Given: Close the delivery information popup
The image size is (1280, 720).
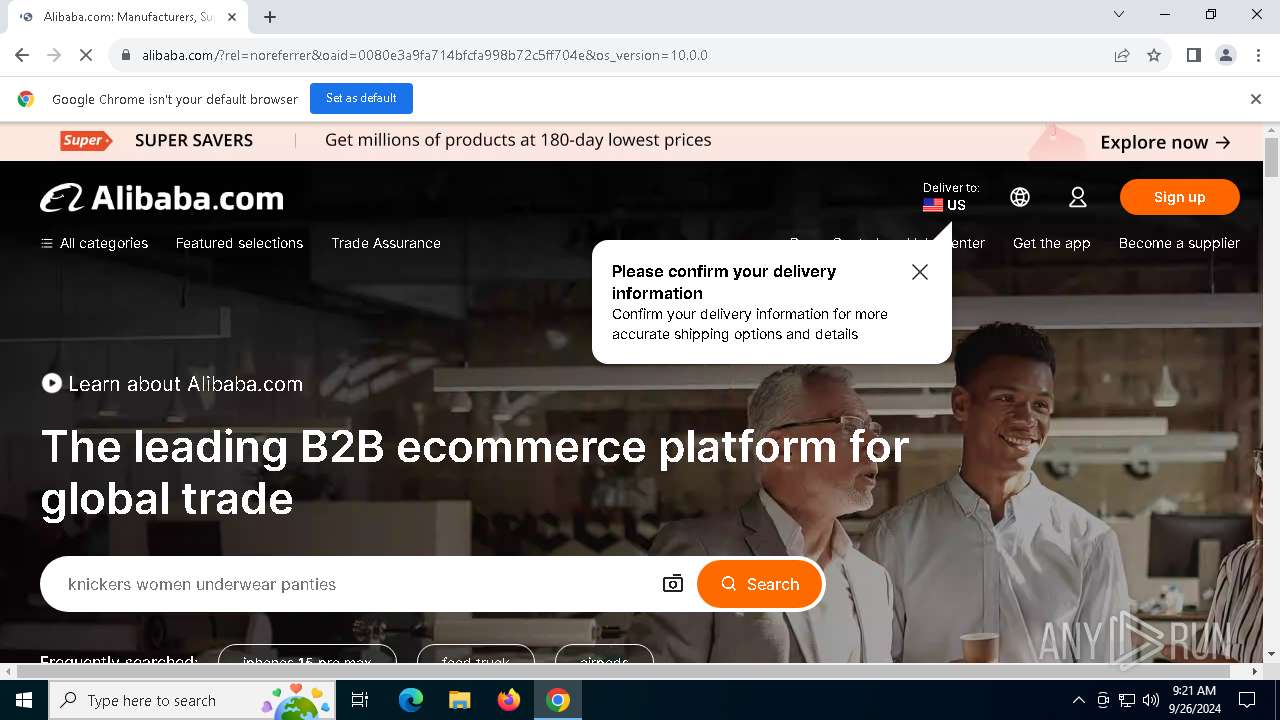Looking at the screenshot, I should 920,272.
